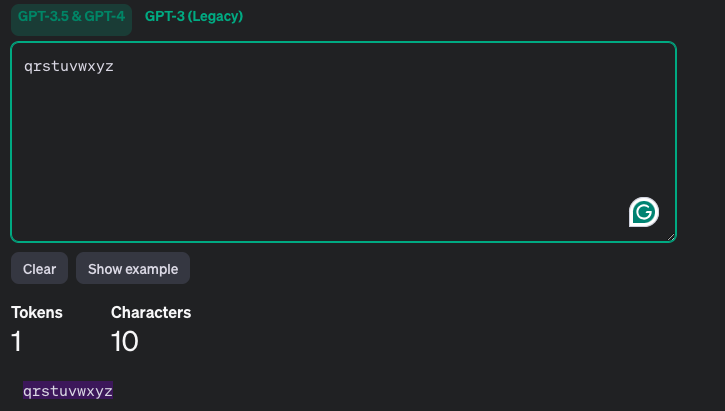This screenshot has width=725, height=411.
Task: Click the Grammarly icon in the text box
Action: (x=643, y=211)
